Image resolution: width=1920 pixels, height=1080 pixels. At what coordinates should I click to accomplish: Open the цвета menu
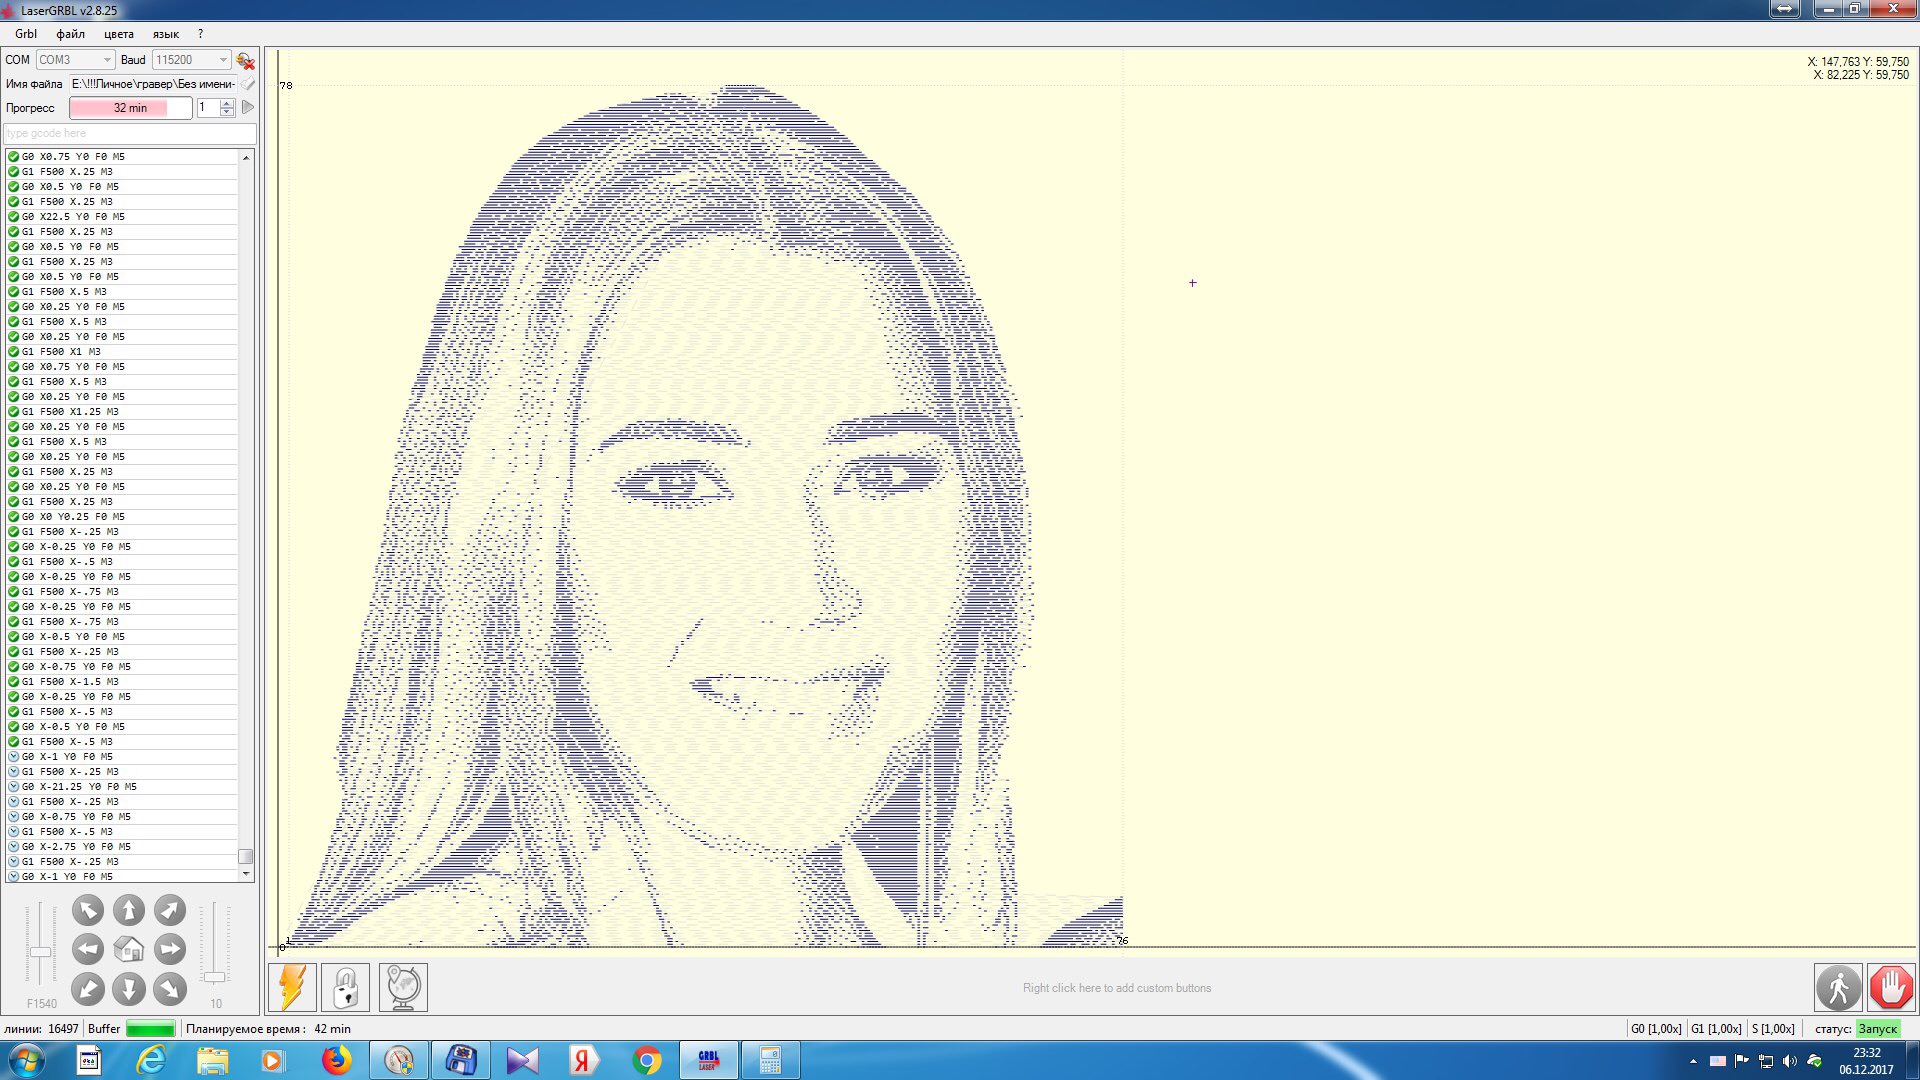coord(118,34)
